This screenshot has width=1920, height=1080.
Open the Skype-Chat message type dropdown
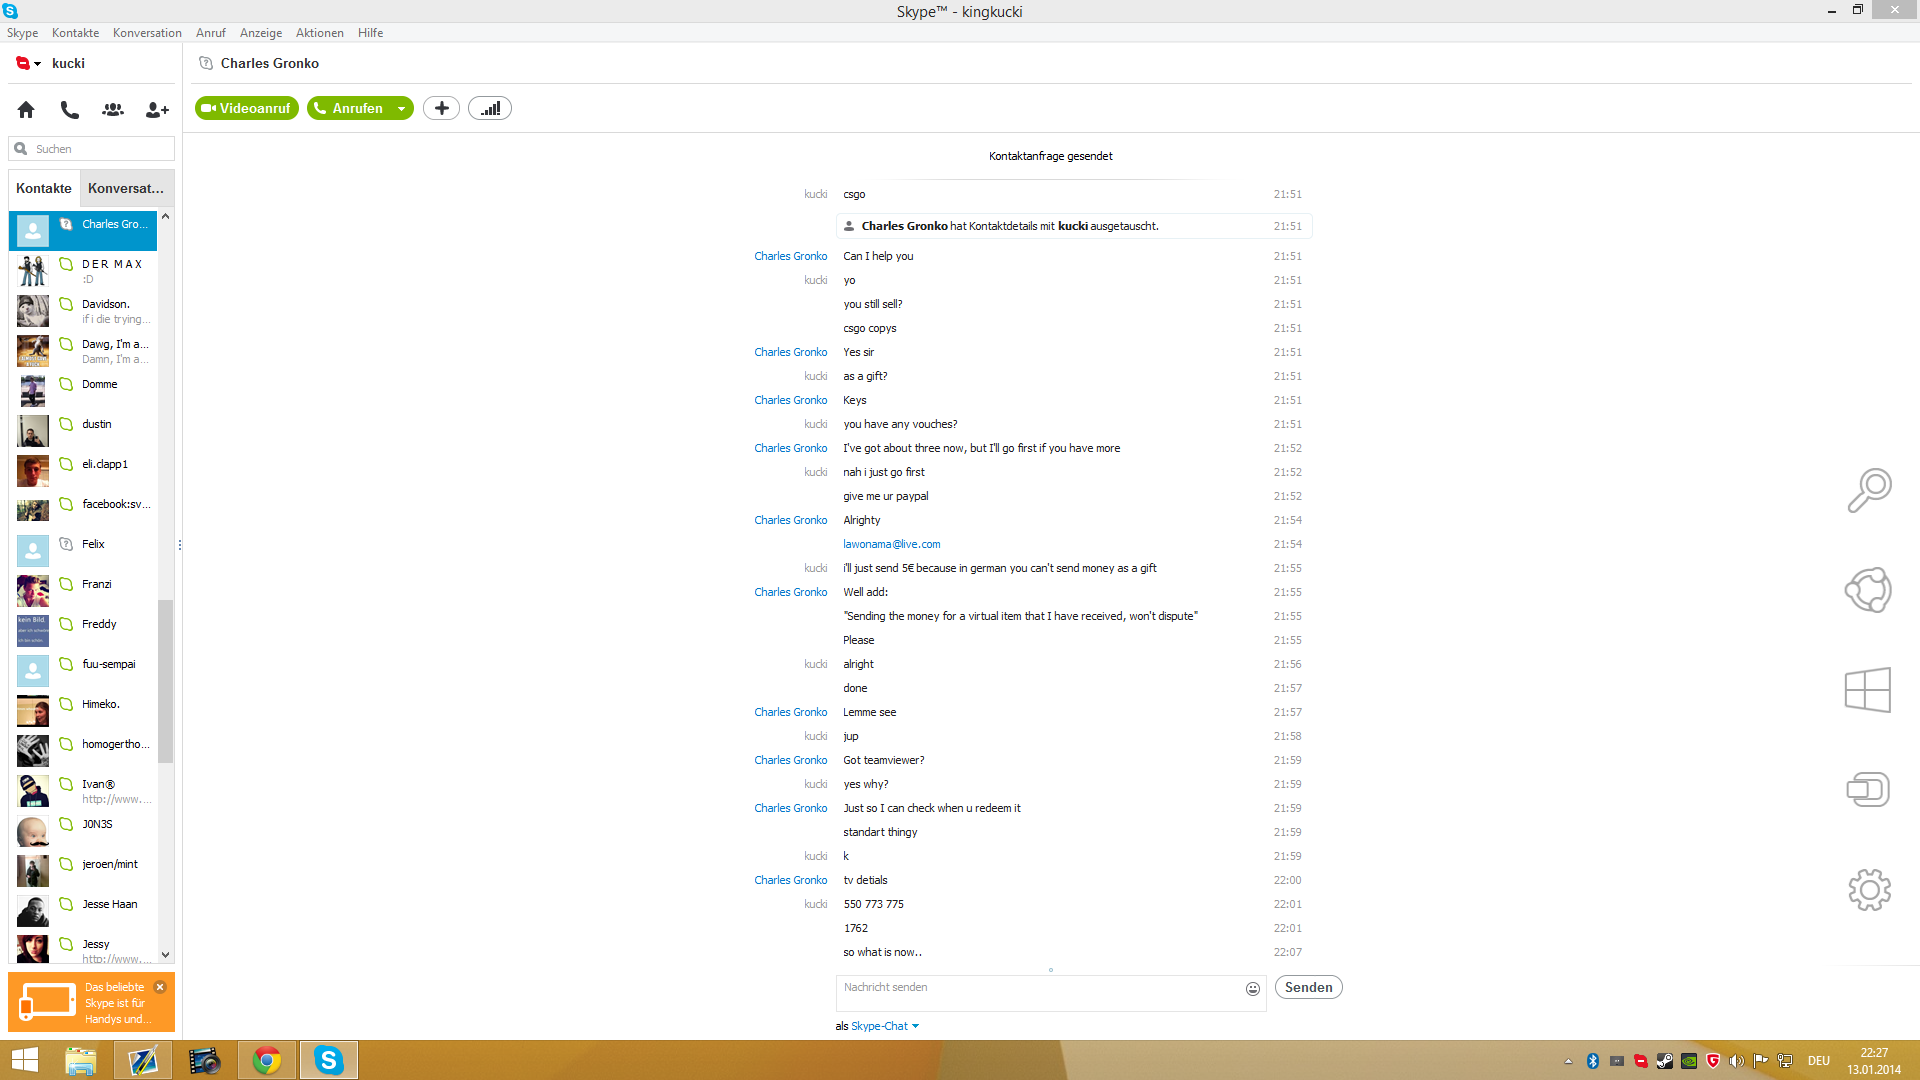point(885,1026)
